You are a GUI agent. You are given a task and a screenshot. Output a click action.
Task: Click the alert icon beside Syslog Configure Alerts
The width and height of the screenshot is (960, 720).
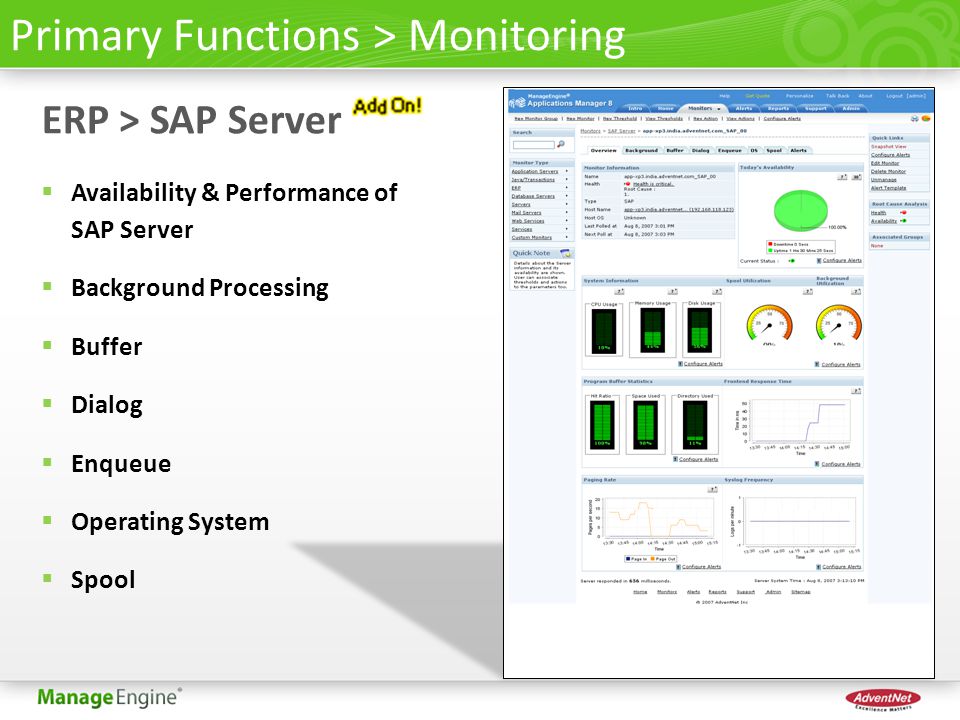[819, 567]
